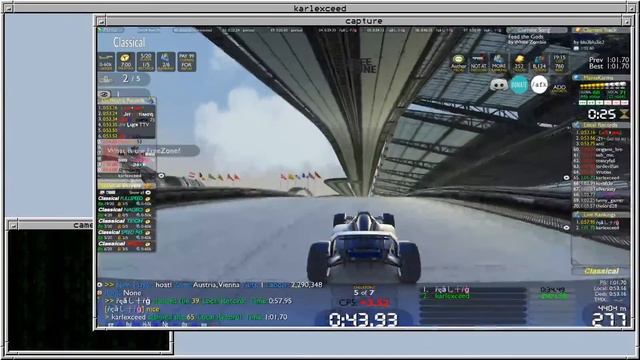Open capture window menu button top left
This screenshot has width=640, height=360.
pos(101,21)
